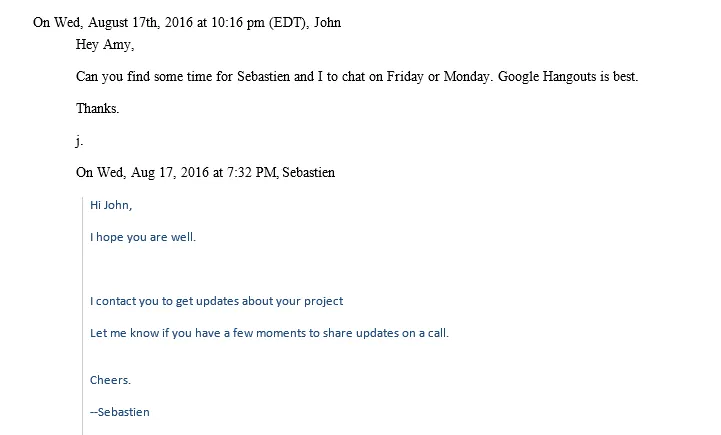This screenshot has height=435, width=721.
Task: Click the "I hope you are well." line
Action: point(143,237)
